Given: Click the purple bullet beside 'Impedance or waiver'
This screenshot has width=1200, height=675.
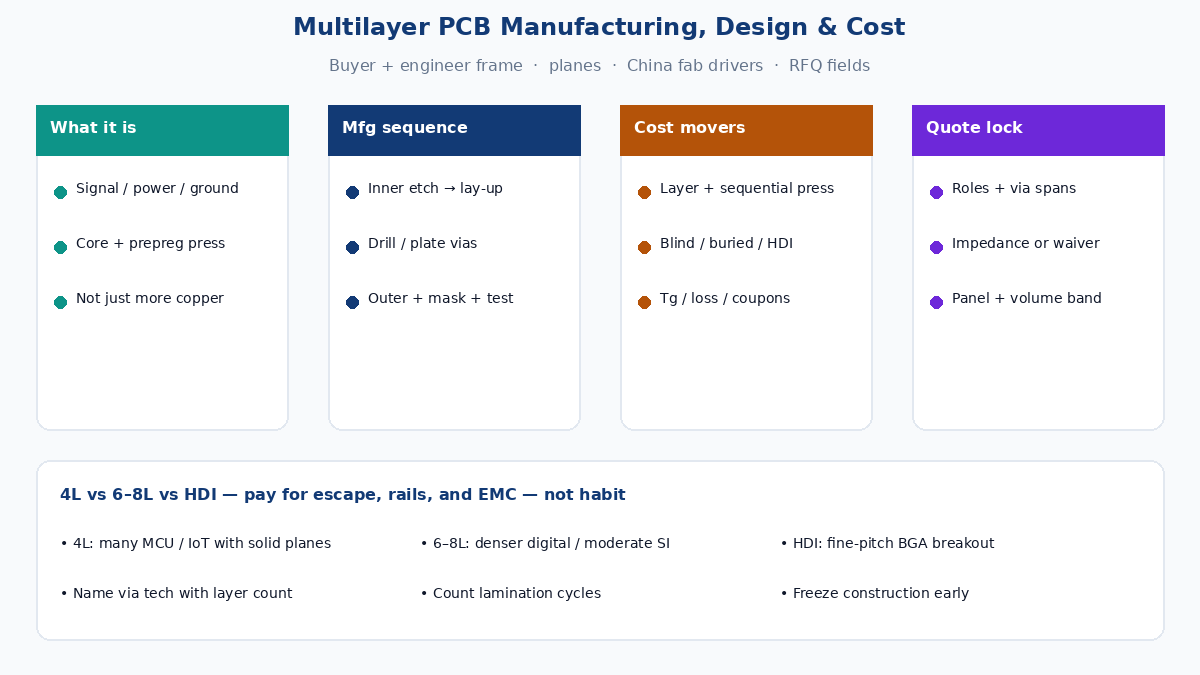Looking at the screenshot, I should pos(936,247).
